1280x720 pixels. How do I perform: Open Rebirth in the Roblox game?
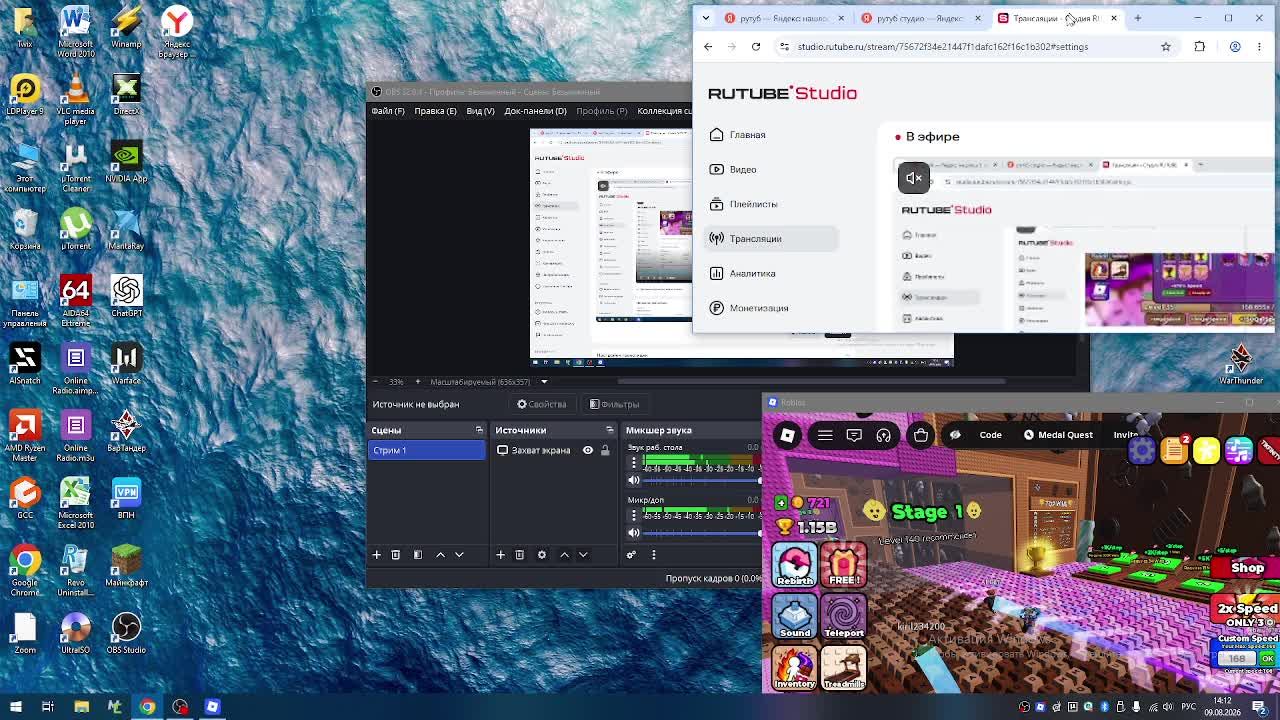(x=795, y=564)
